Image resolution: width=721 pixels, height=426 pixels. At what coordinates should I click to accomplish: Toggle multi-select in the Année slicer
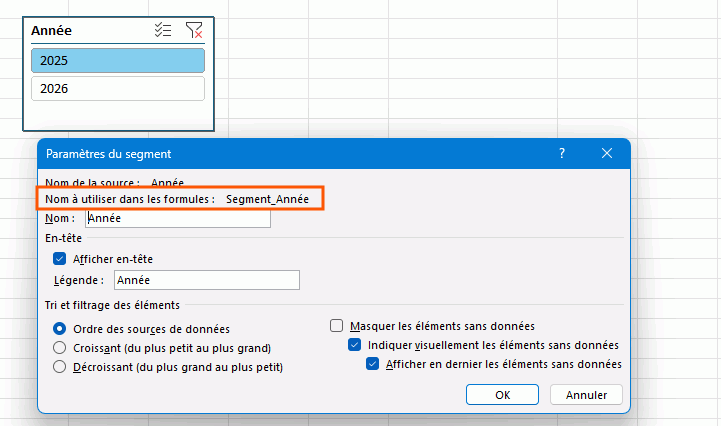tap(163, 31)
